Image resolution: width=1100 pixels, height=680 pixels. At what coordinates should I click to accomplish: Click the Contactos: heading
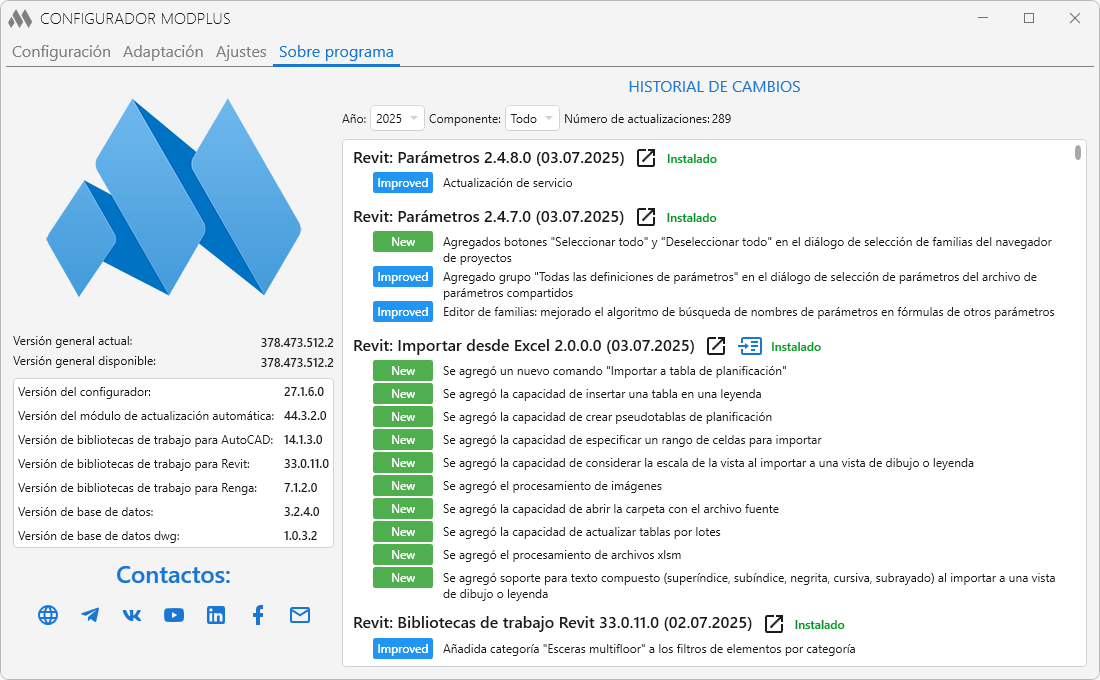[173, 575]
